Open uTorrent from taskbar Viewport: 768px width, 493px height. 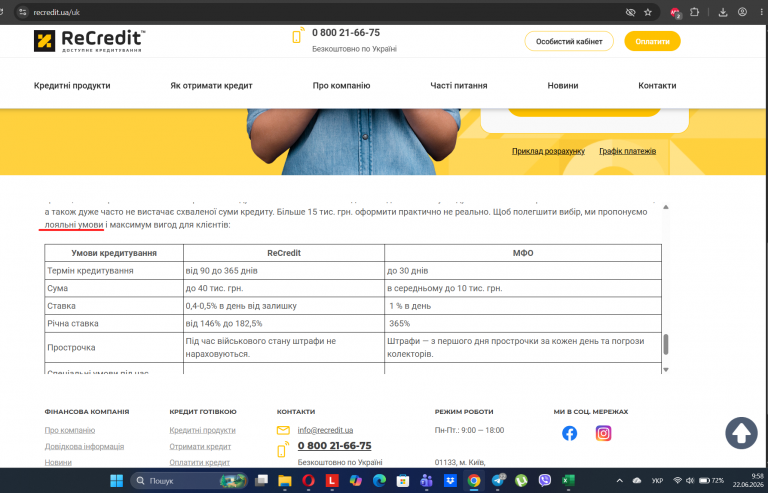(521, 481)
